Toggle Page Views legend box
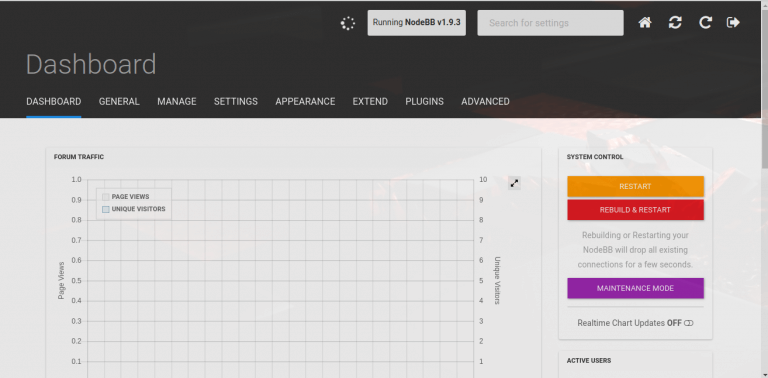Screen dimensions: 768x378 point(105,197)
